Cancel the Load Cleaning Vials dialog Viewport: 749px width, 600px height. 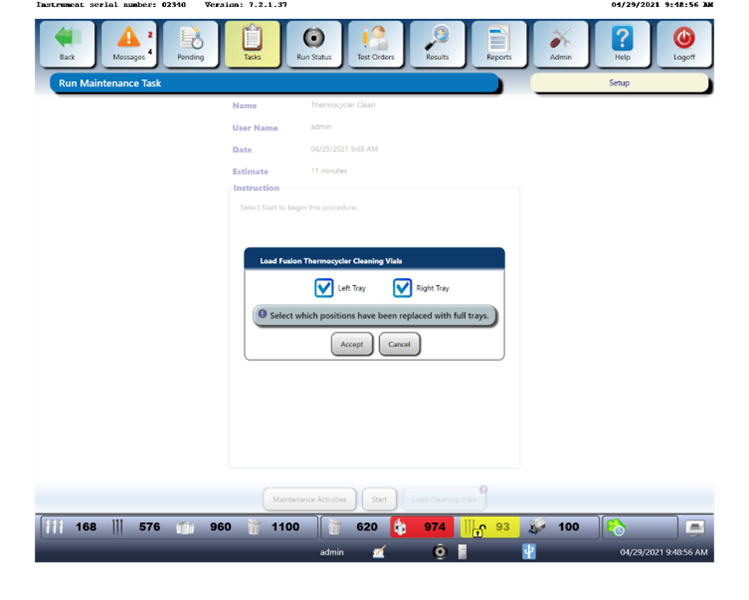399,344
